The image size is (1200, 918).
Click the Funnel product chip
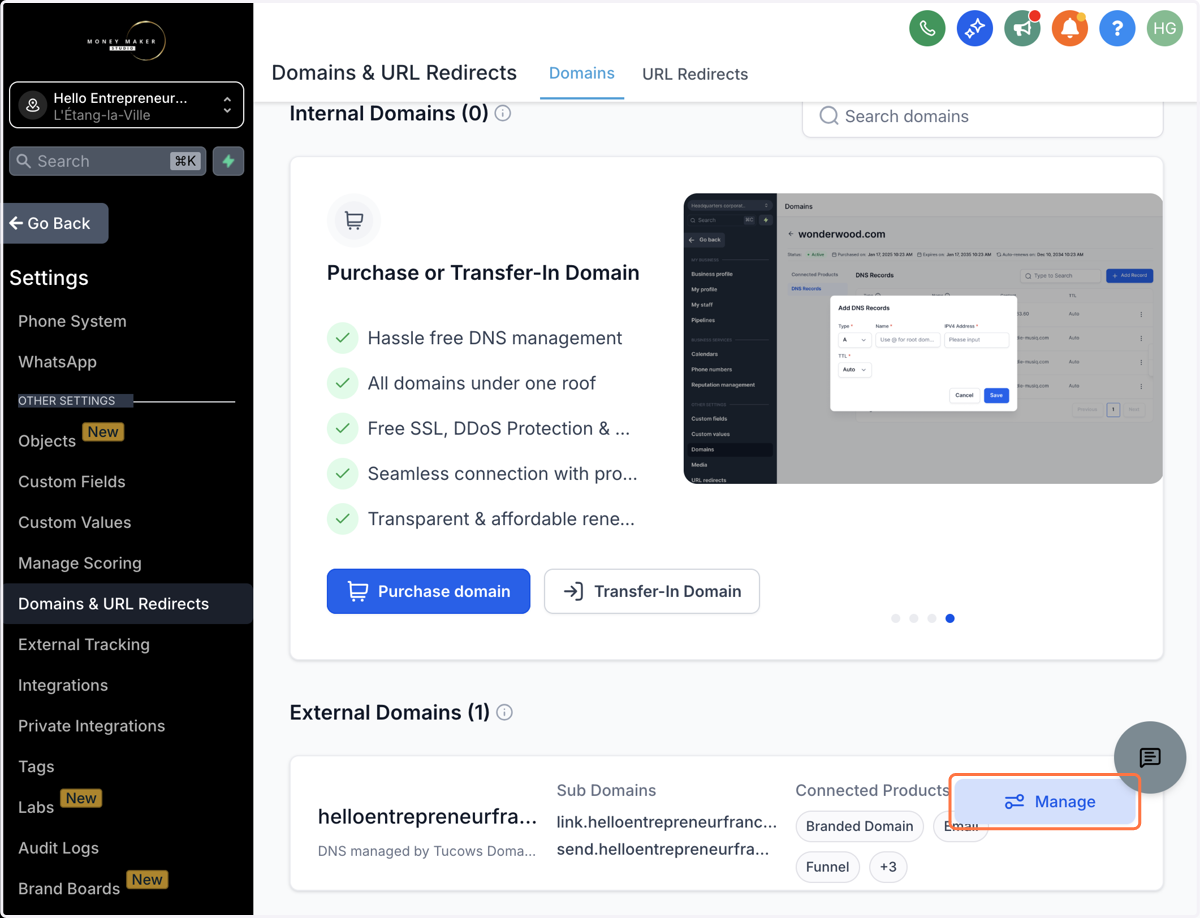[828, 867]
